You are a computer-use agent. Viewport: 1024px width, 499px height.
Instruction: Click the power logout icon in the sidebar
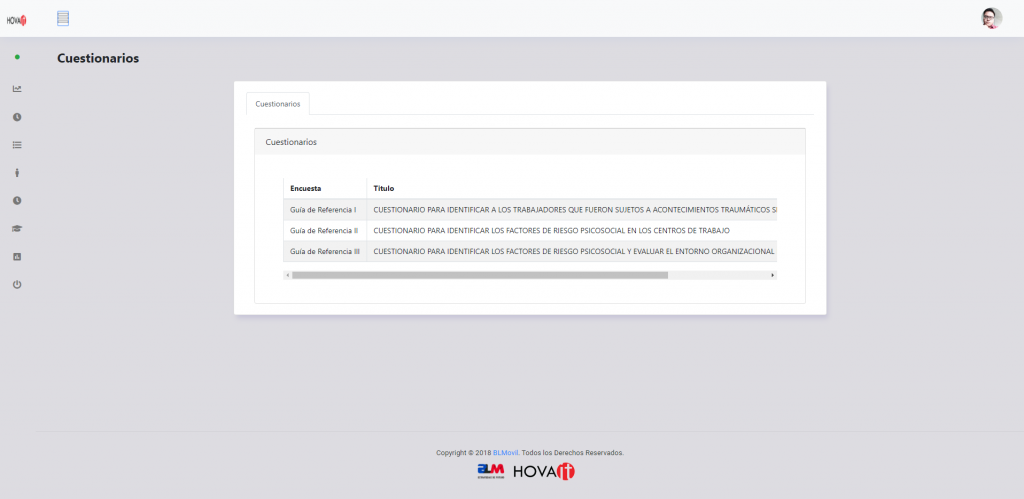pyautogui.click(x=17, y=285)
